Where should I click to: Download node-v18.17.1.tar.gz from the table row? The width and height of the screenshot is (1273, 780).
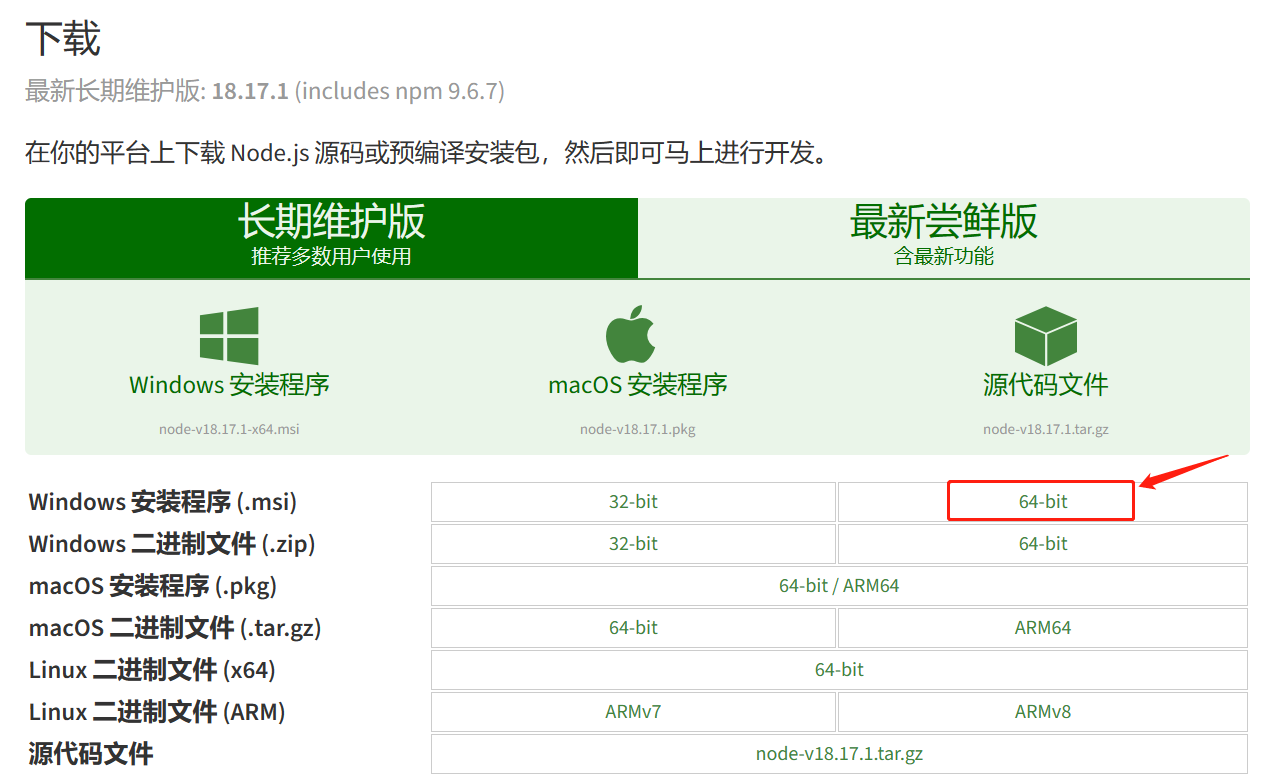coord(839,754)
